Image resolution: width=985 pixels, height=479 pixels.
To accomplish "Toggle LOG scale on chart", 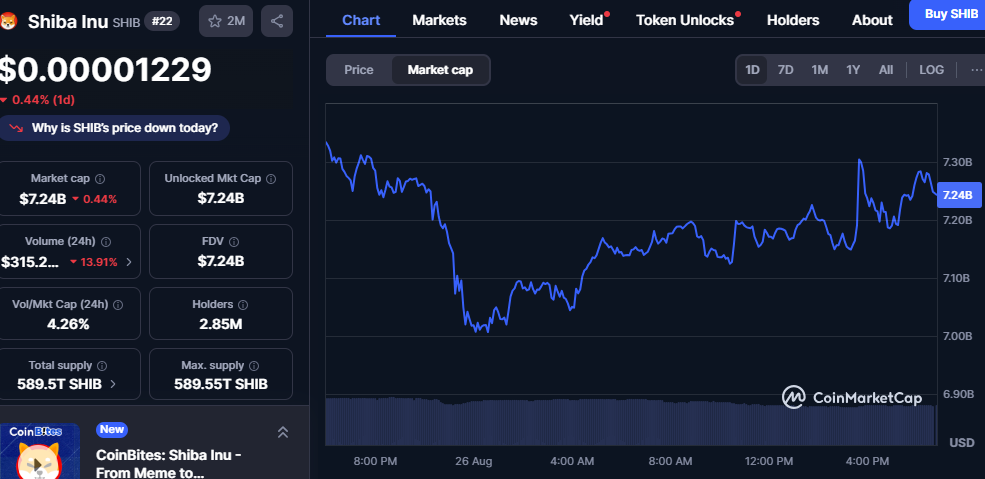I will (x=932, y=70).
